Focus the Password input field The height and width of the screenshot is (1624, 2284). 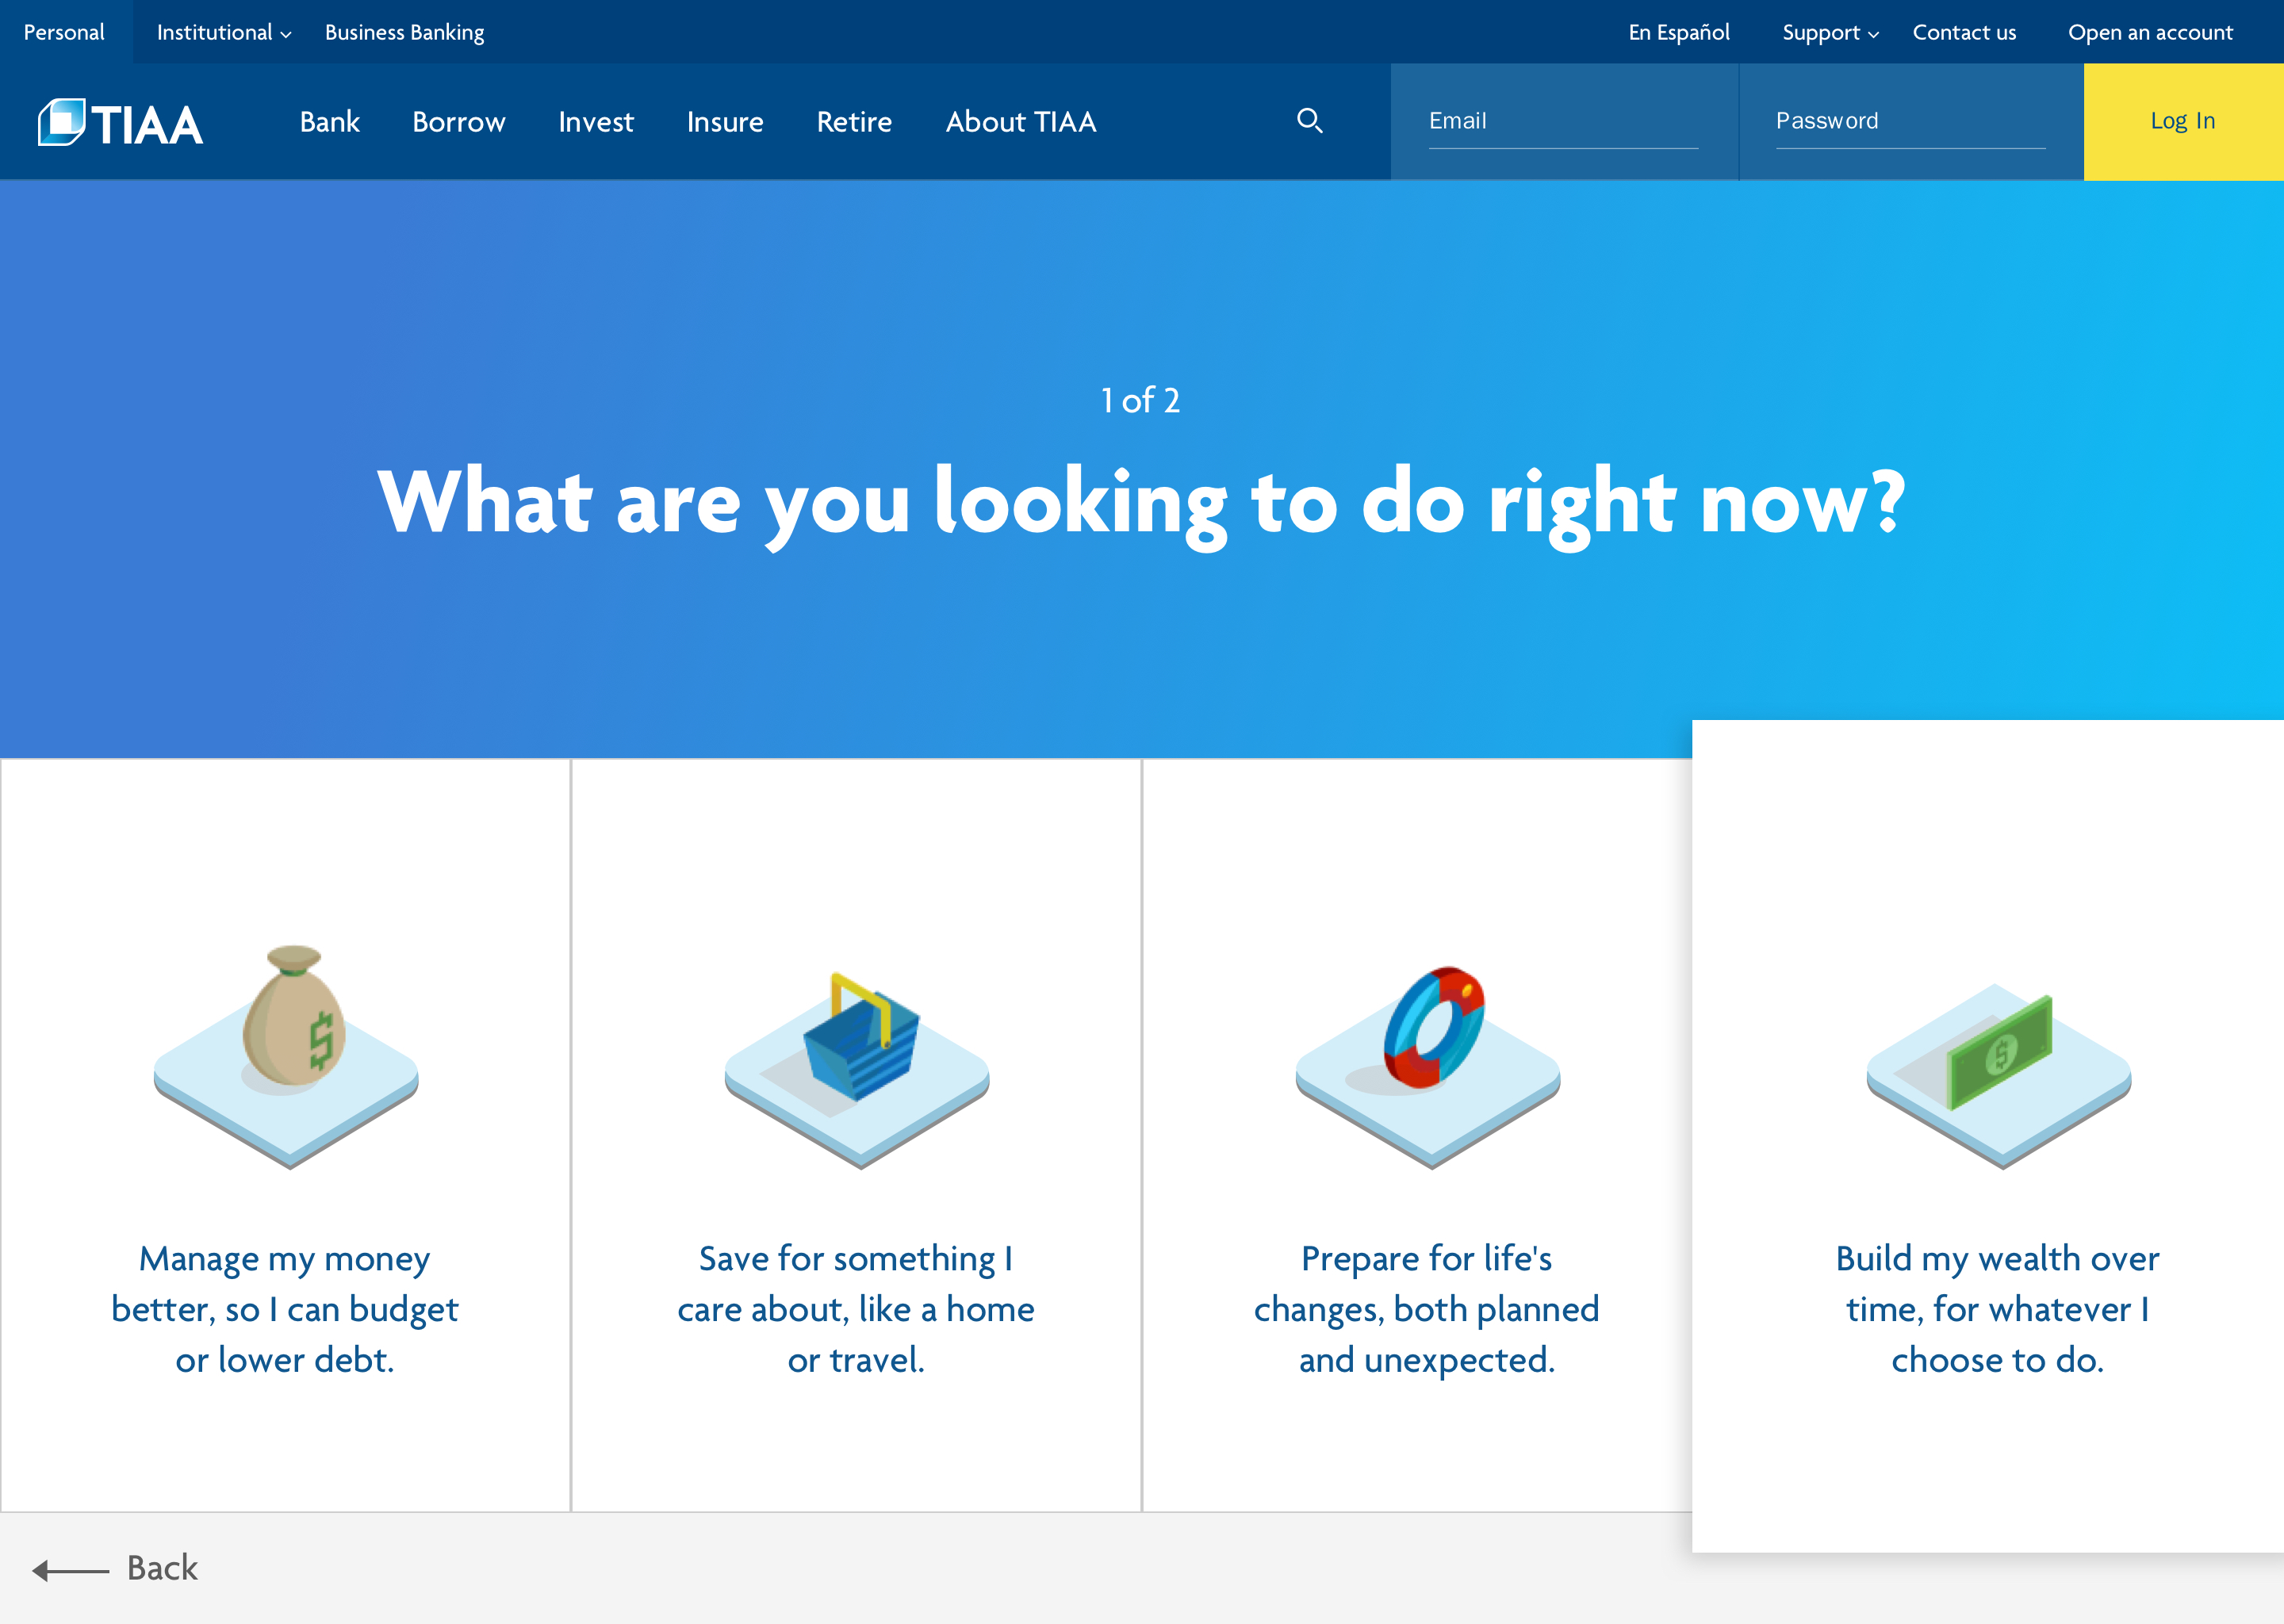pos(1910,122)
